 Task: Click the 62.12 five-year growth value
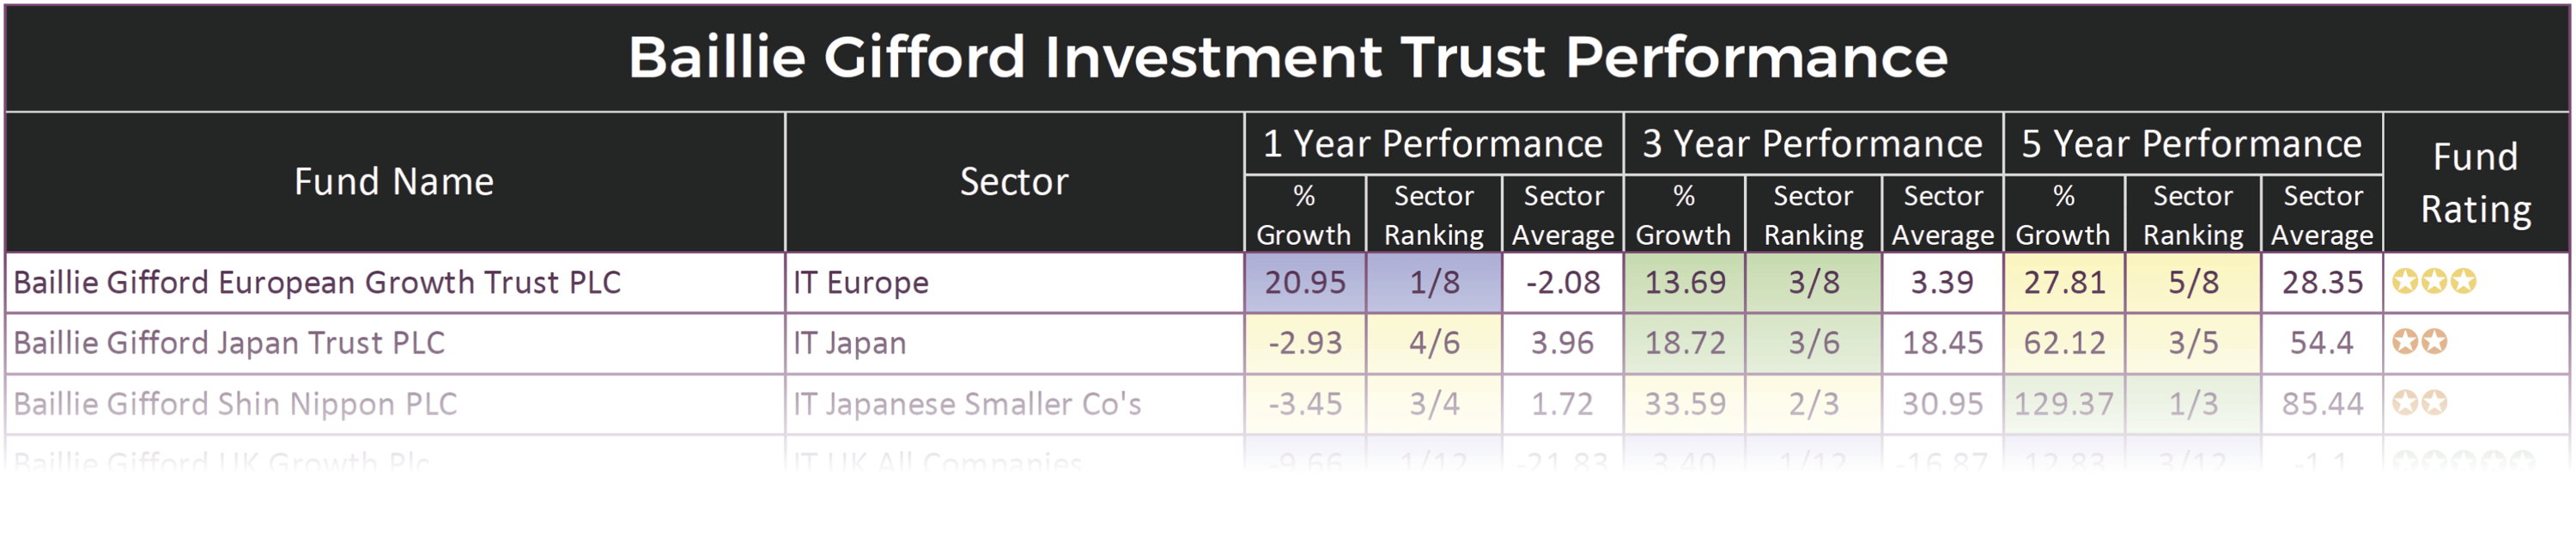(x=2064, y=343)
